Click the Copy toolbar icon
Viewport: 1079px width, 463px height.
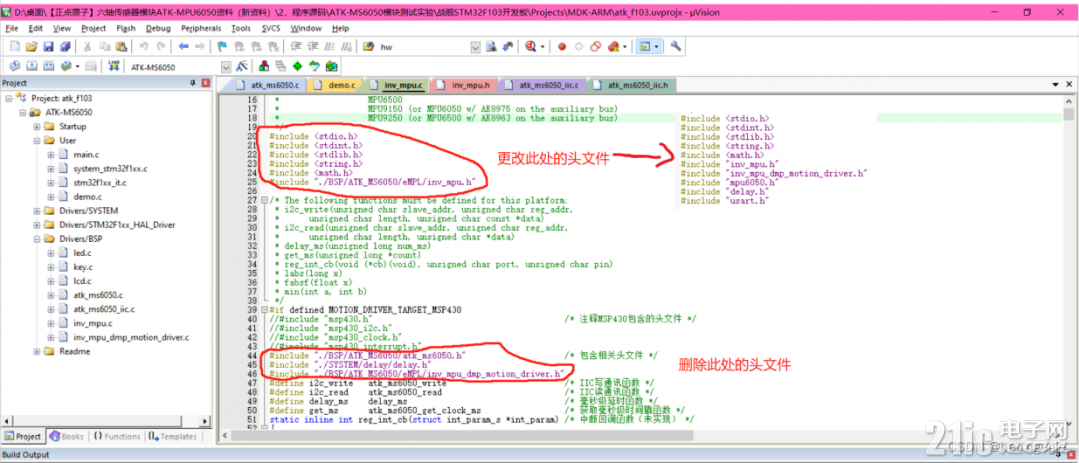[105, 47]
